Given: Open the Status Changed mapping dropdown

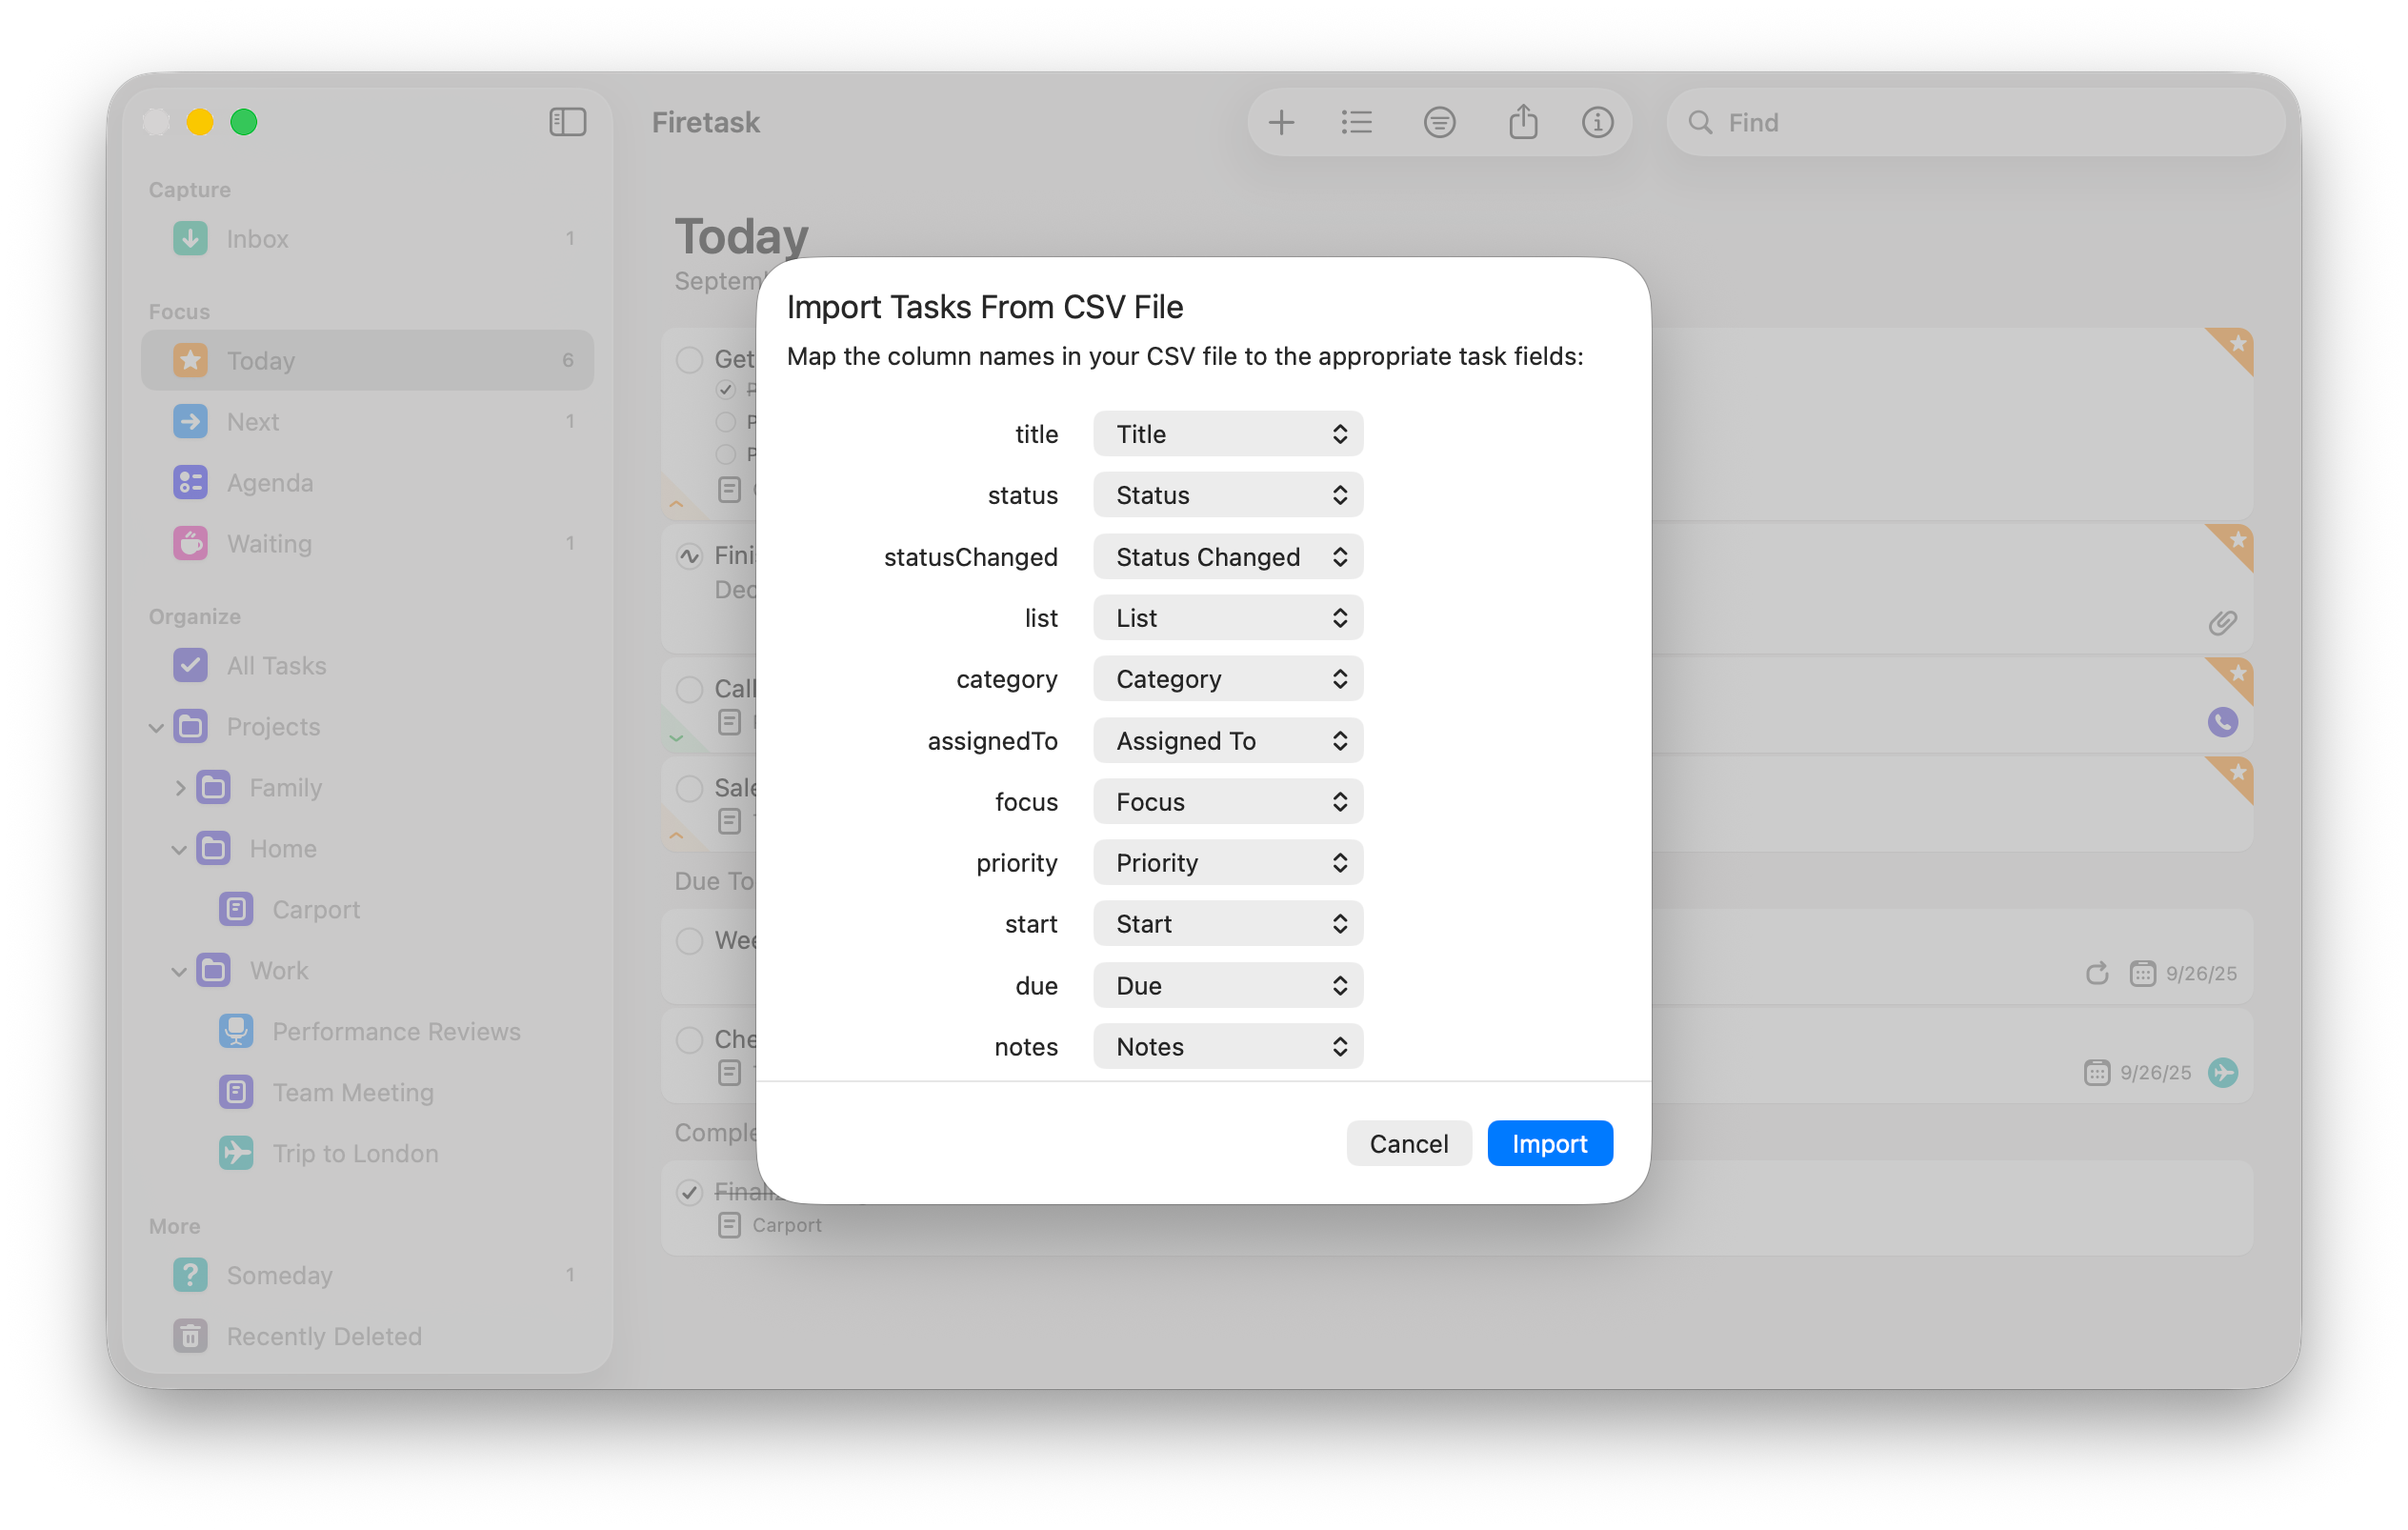Looking at the screenshot, I should [x=1227, y=557].
